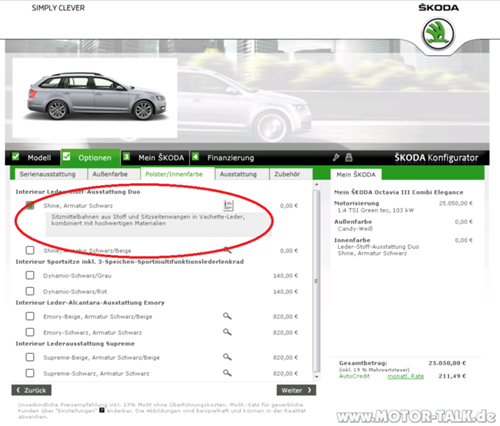Click the Weiter button
Viewport: 500px width, 426px height.
tap(296, 390)
